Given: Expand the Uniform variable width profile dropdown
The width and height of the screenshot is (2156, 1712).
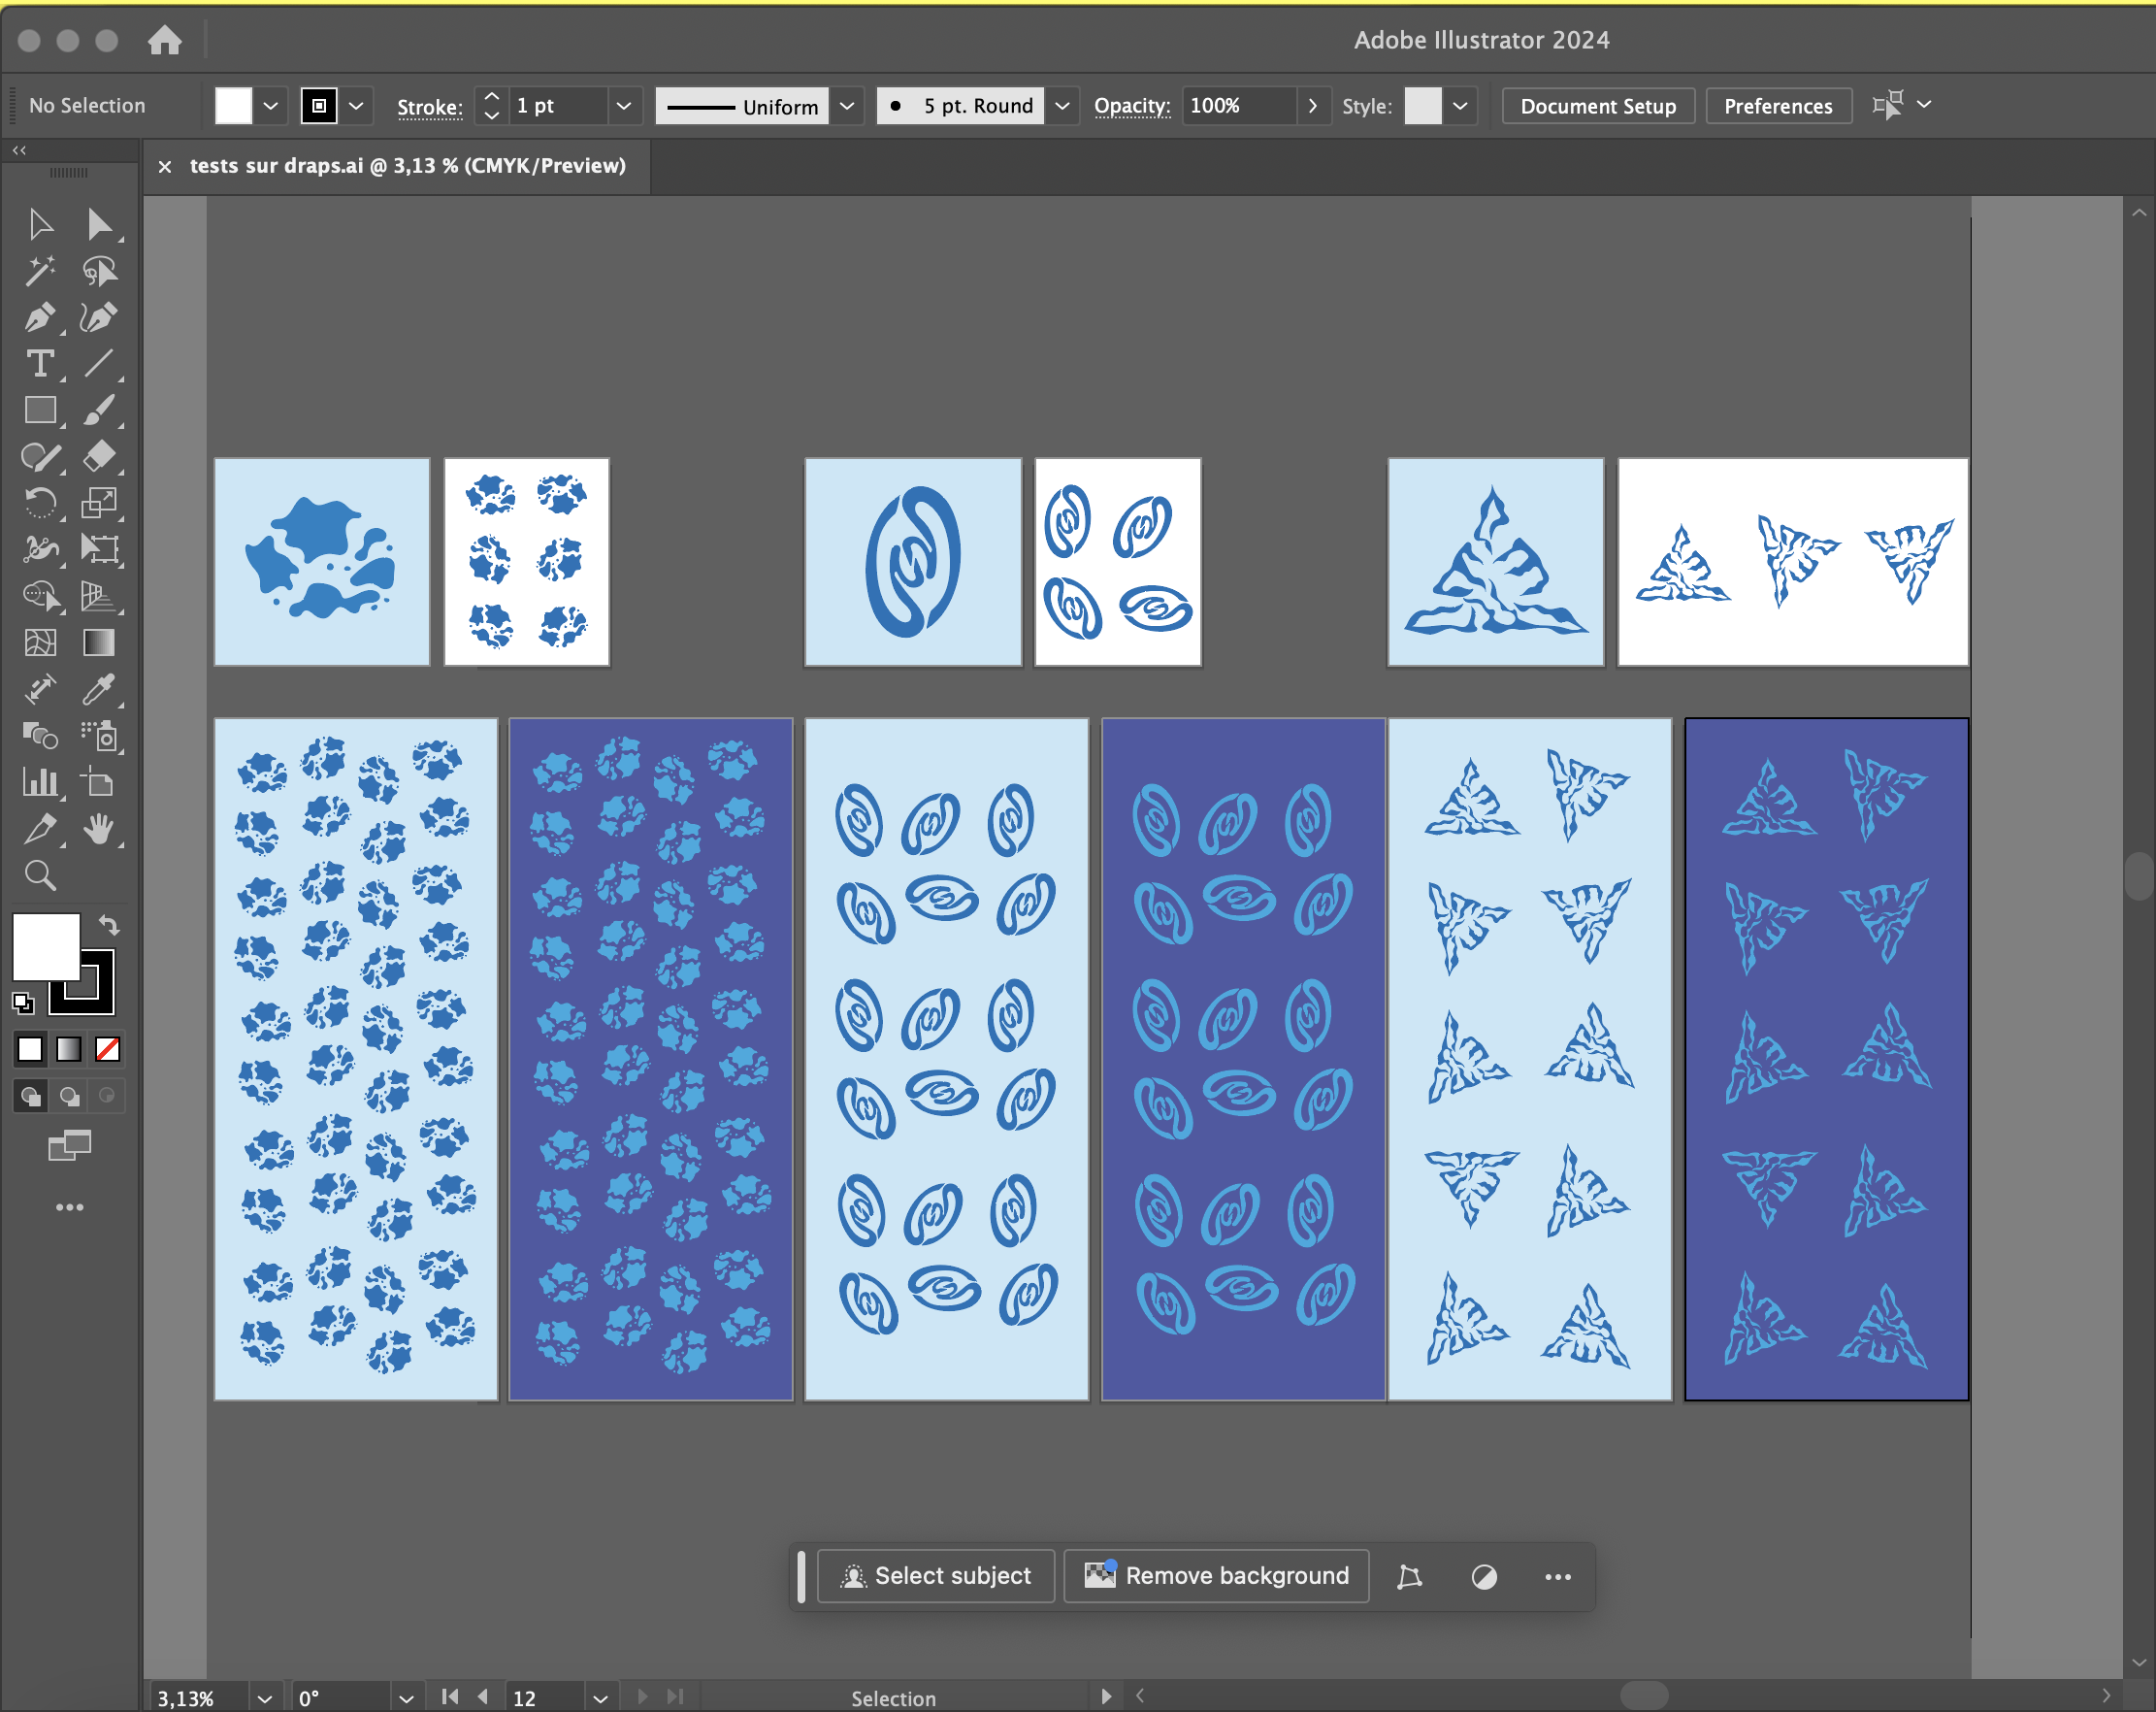Looking at the screenshot, I should pos(846,106).
